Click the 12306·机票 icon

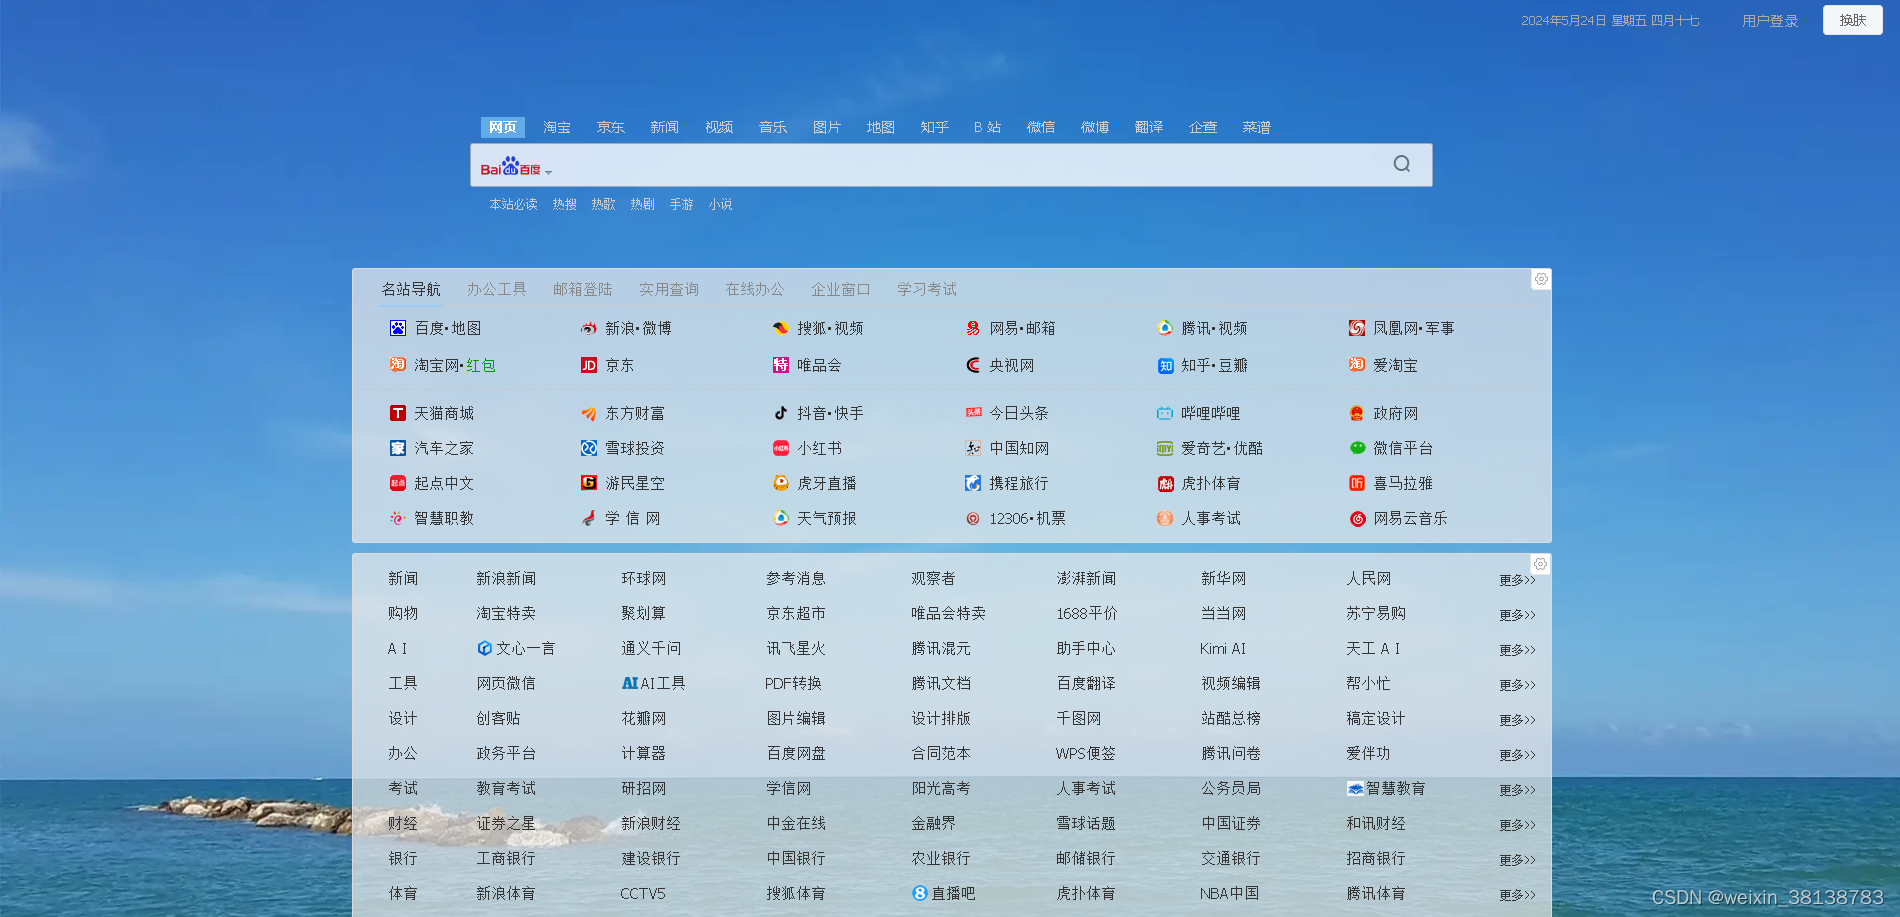973,518
